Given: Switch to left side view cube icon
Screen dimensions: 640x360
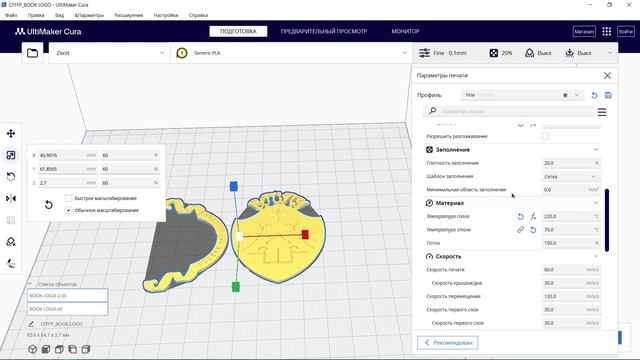Looking at the screenshot, I should [x=73, y=349].
